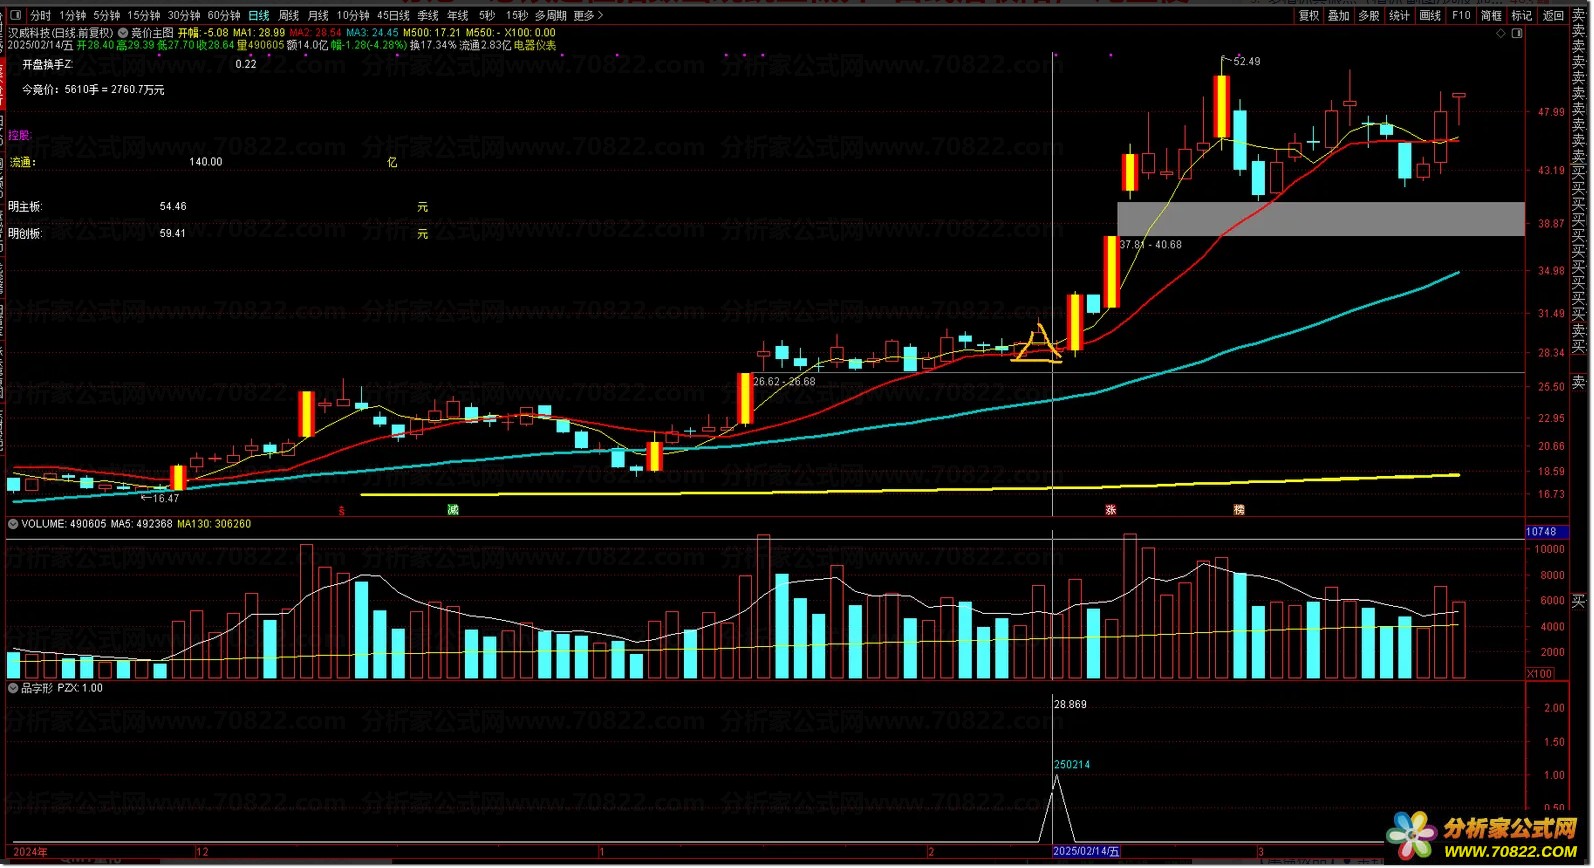The height and width of the screenshot is (868, 1594).
Task: Select the 10分钟 period tab
Action: click(352, 15)
